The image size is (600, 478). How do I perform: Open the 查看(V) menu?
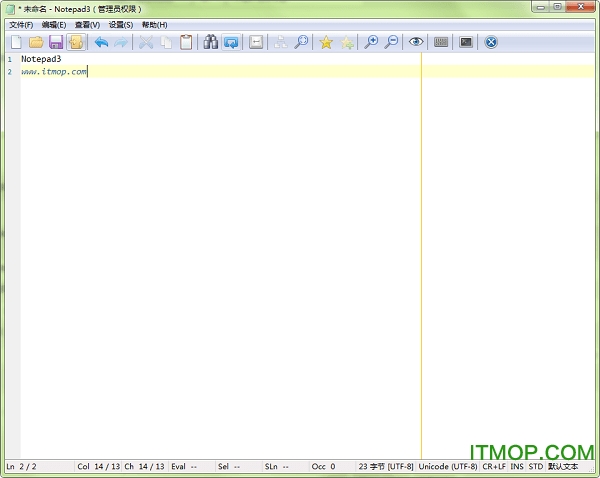[87, 25]
